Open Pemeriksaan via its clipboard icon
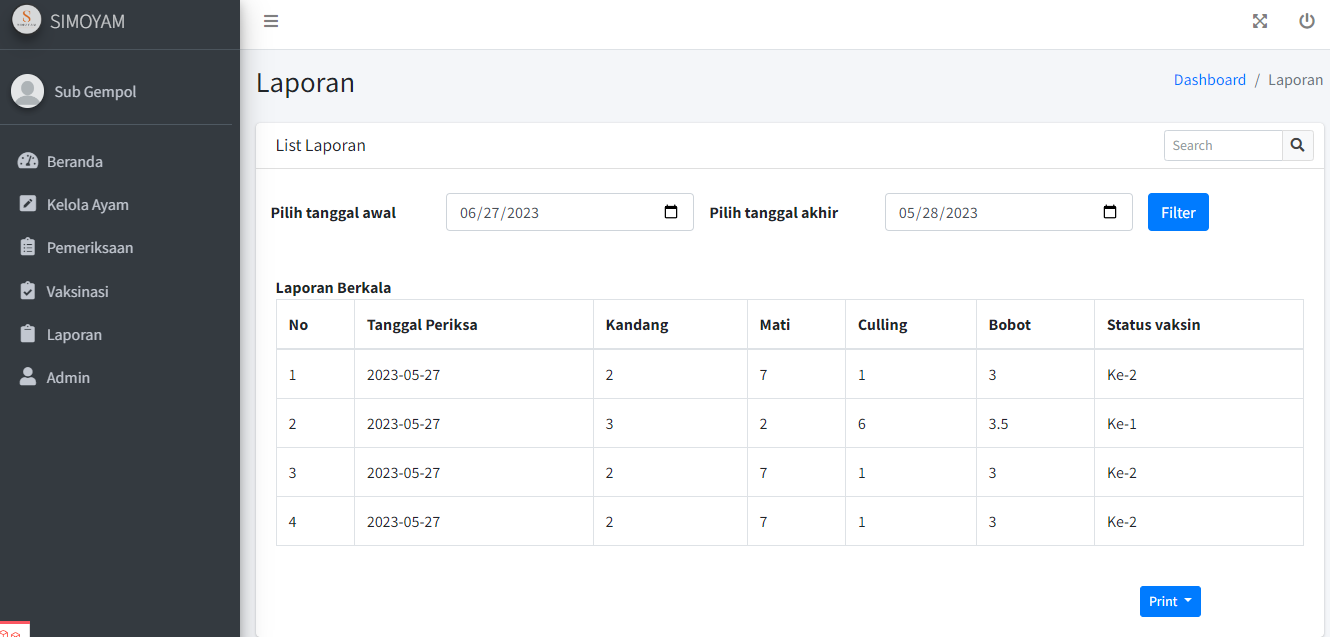This screenshot has width=1330, height=637. [27, 247]
